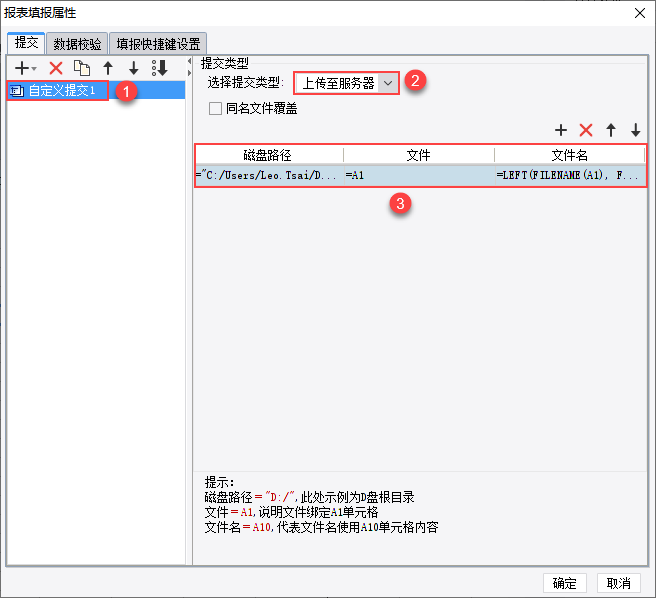Switch to the 数据校验 tab
656x598 pixels.
[77, 44]
